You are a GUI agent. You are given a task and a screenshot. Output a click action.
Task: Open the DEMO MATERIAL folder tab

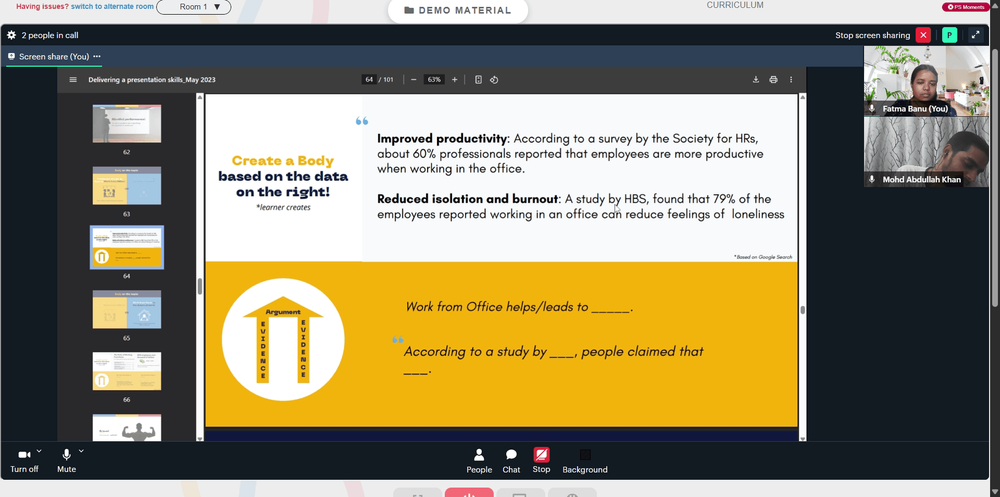(x=458, y=10)
